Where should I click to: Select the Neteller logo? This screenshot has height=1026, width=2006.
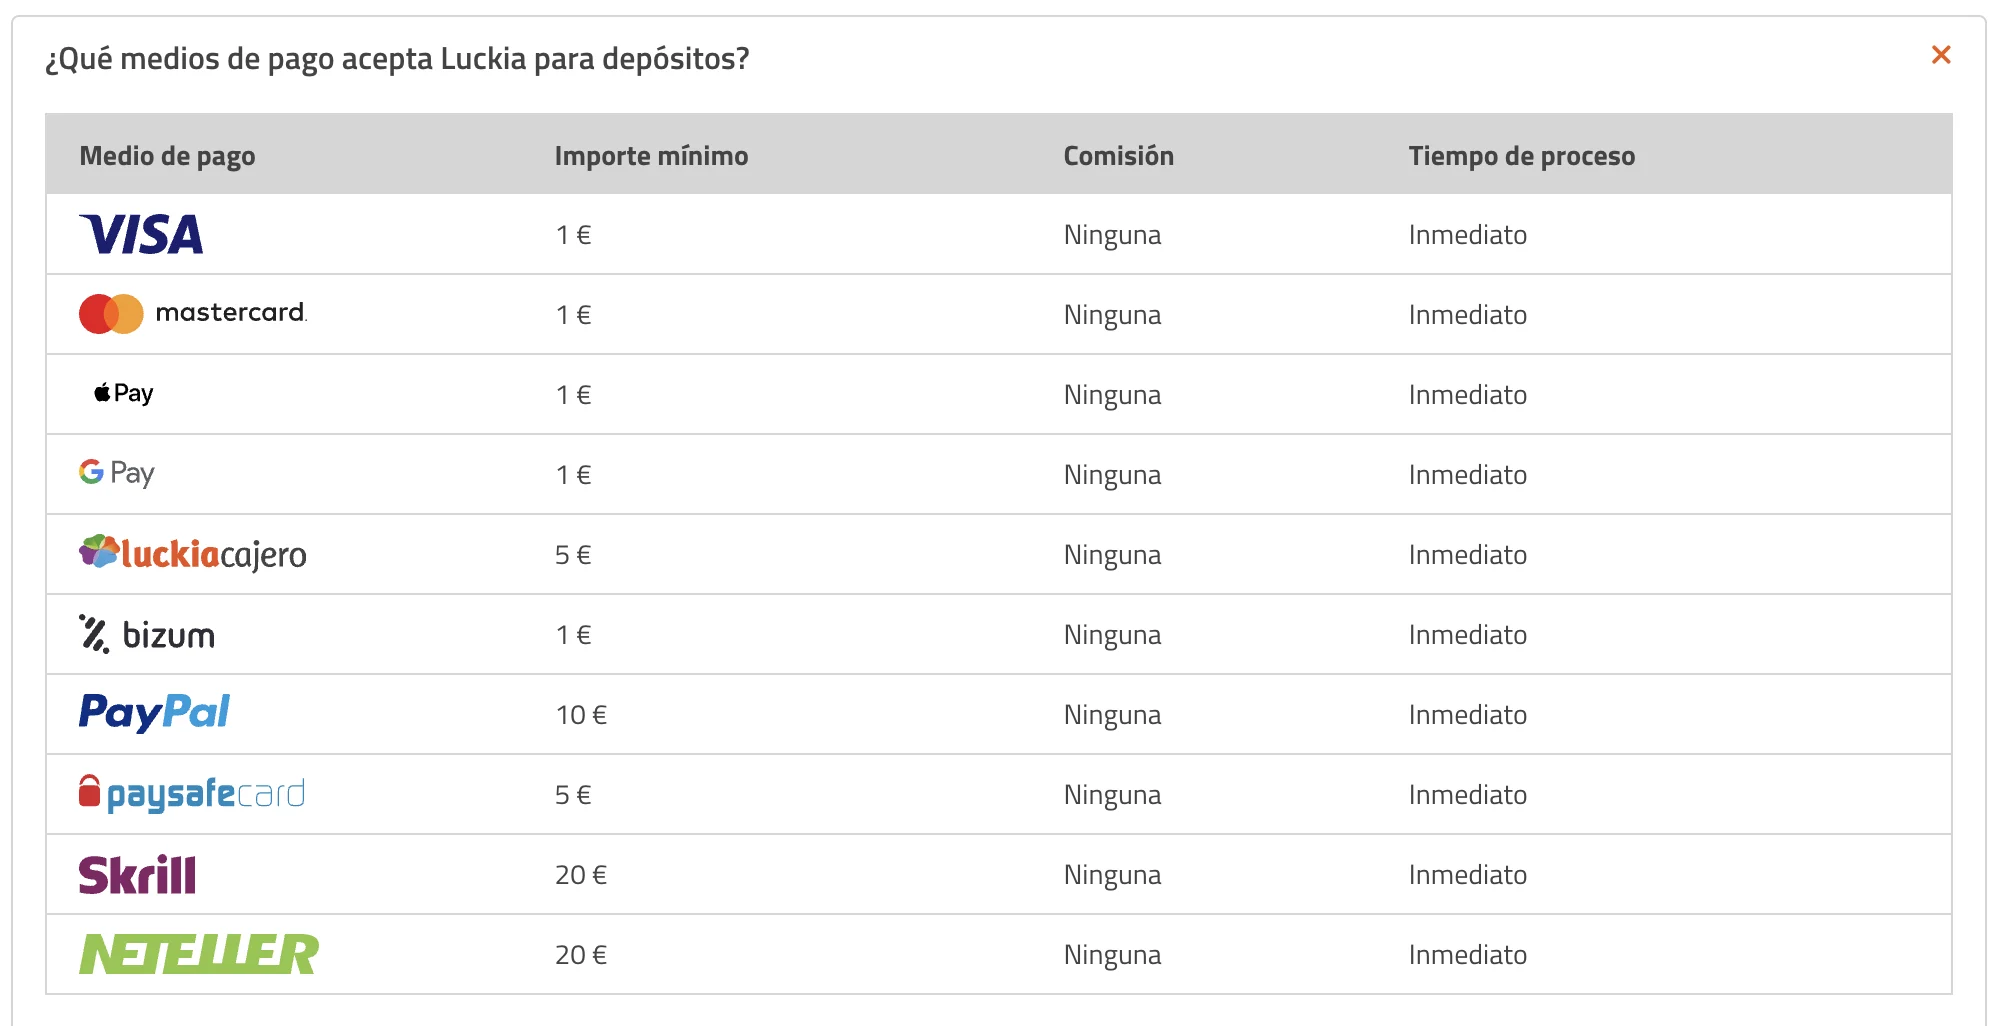(199, 954)
